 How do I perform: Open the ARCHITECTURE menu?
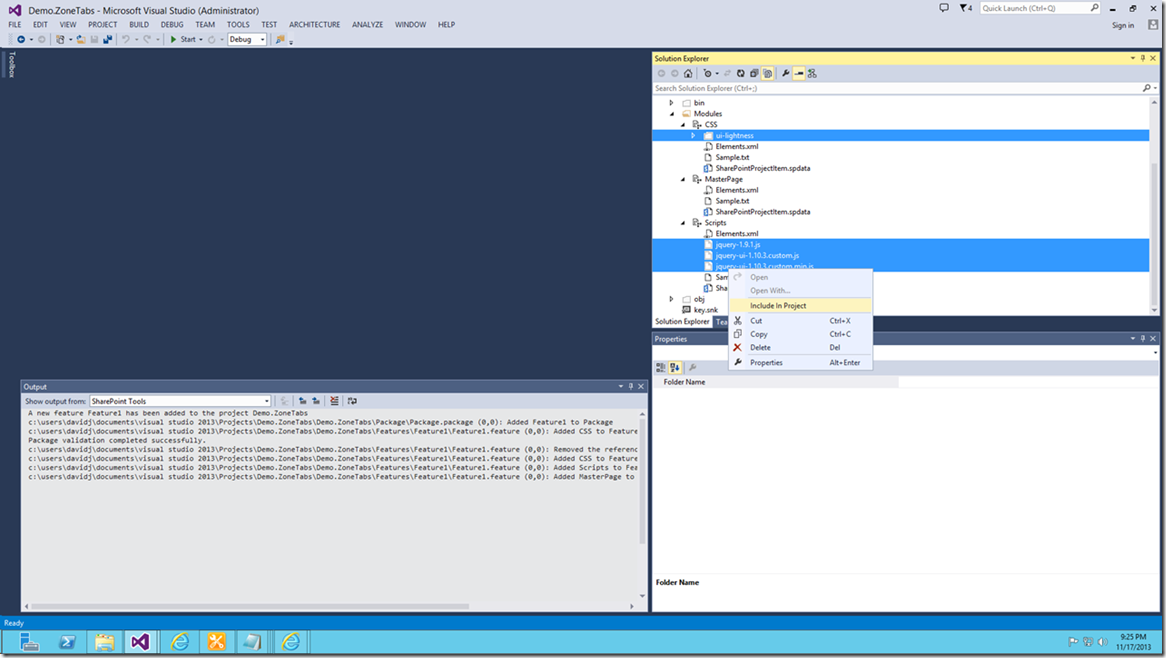[315, 25]
